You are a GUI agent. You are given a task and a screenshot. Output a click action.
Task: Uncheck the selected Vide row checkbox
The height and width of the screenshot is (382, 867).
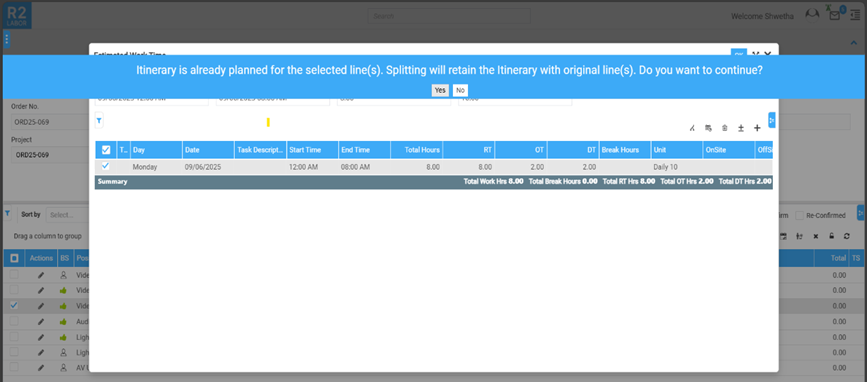click(x=14, y=305)
